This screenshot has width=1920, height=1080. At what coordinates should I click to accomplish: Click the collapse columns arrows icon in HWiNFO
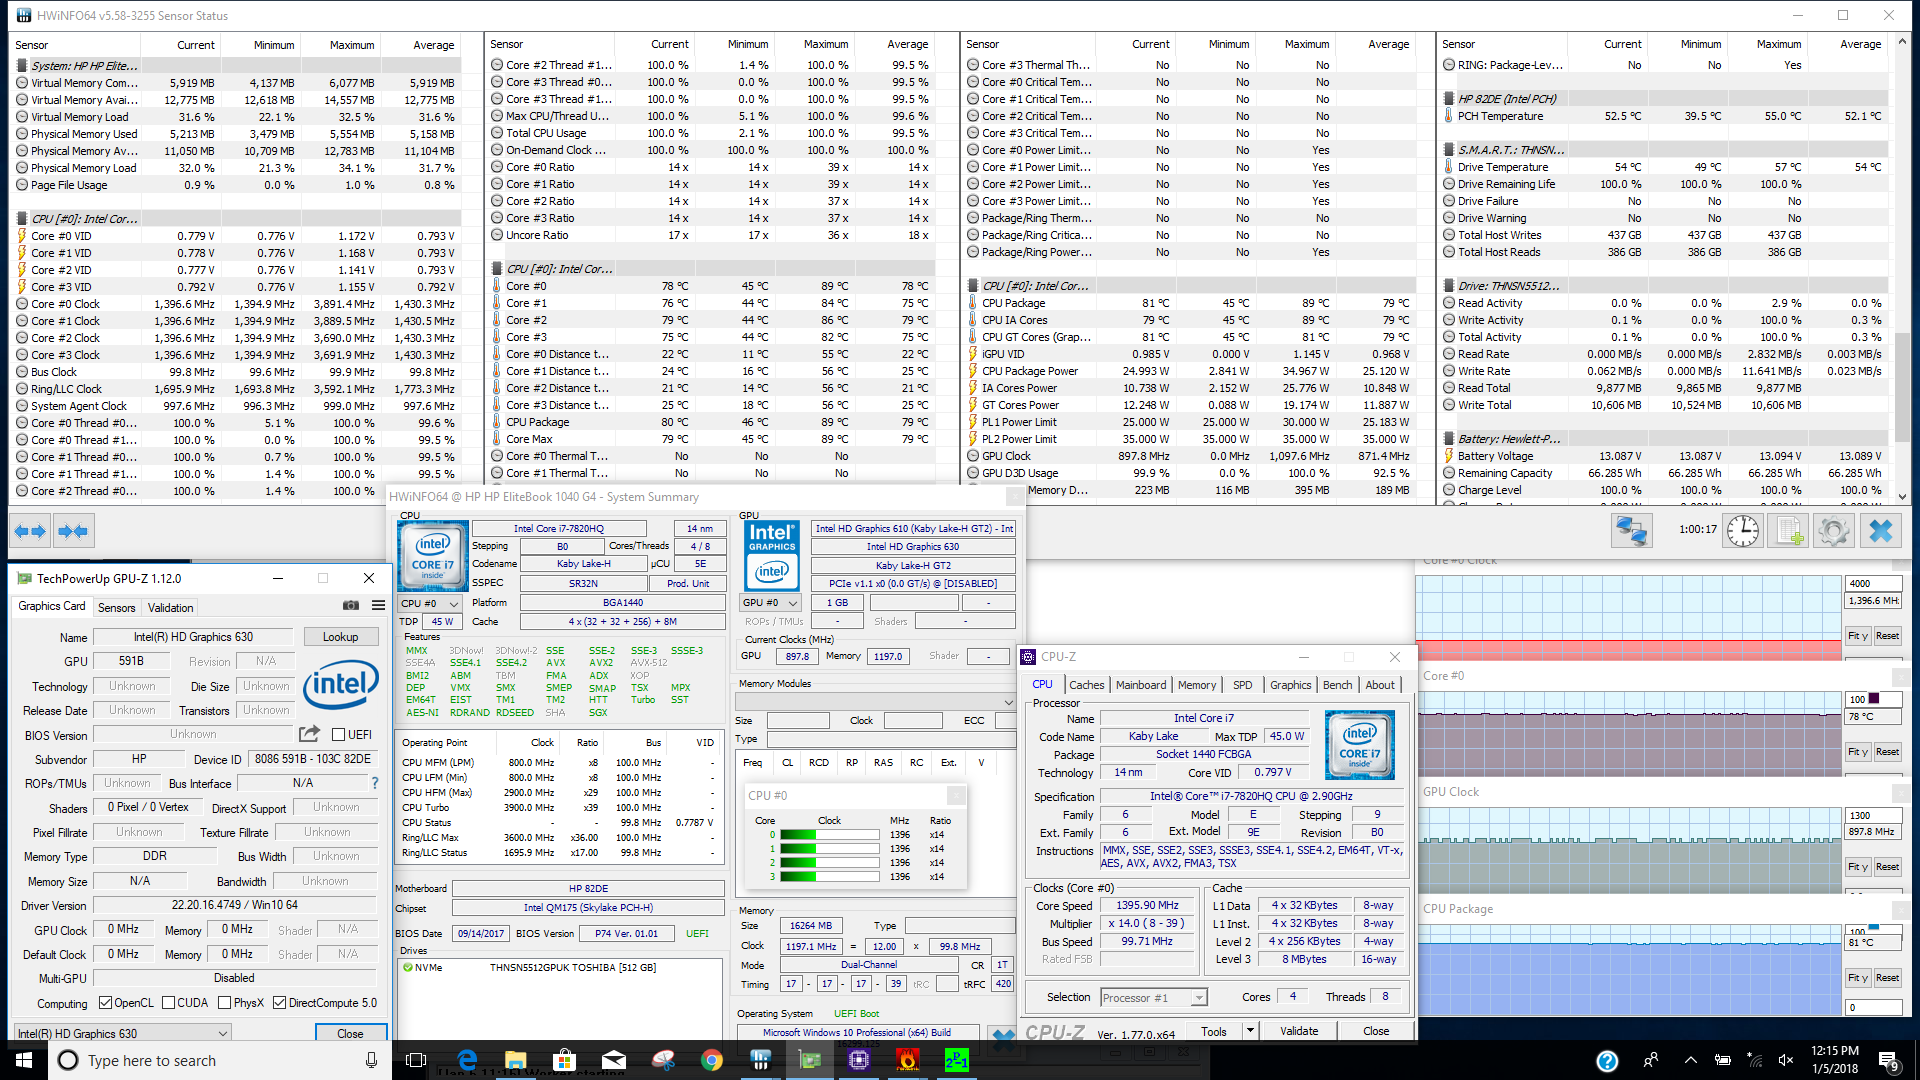pos(73,531)
